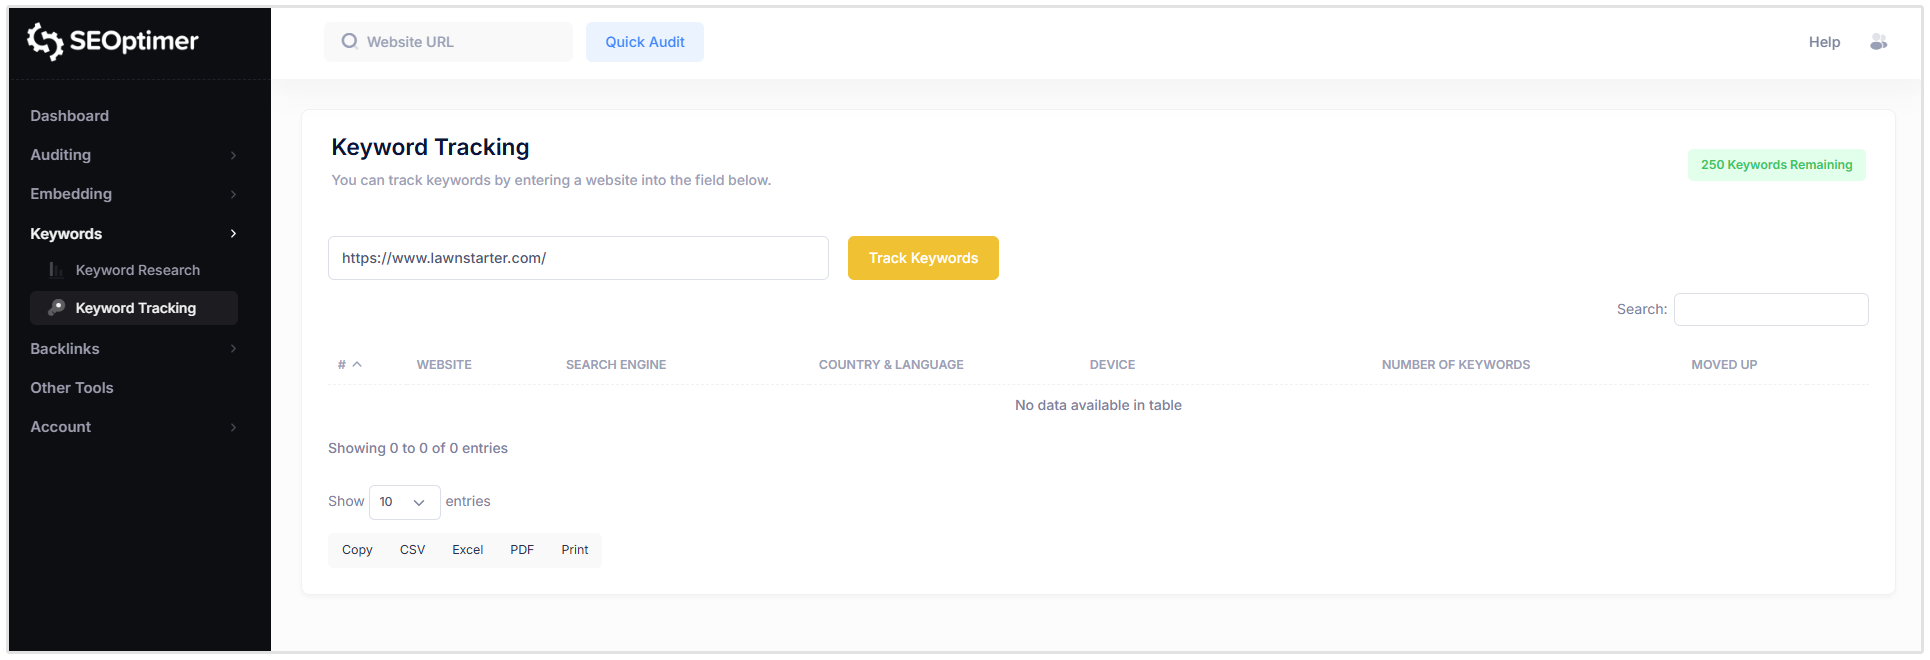Click the Keyword Research bar chart icon
This screenshot has height=660, width=1930.
(x=56, y=270)
